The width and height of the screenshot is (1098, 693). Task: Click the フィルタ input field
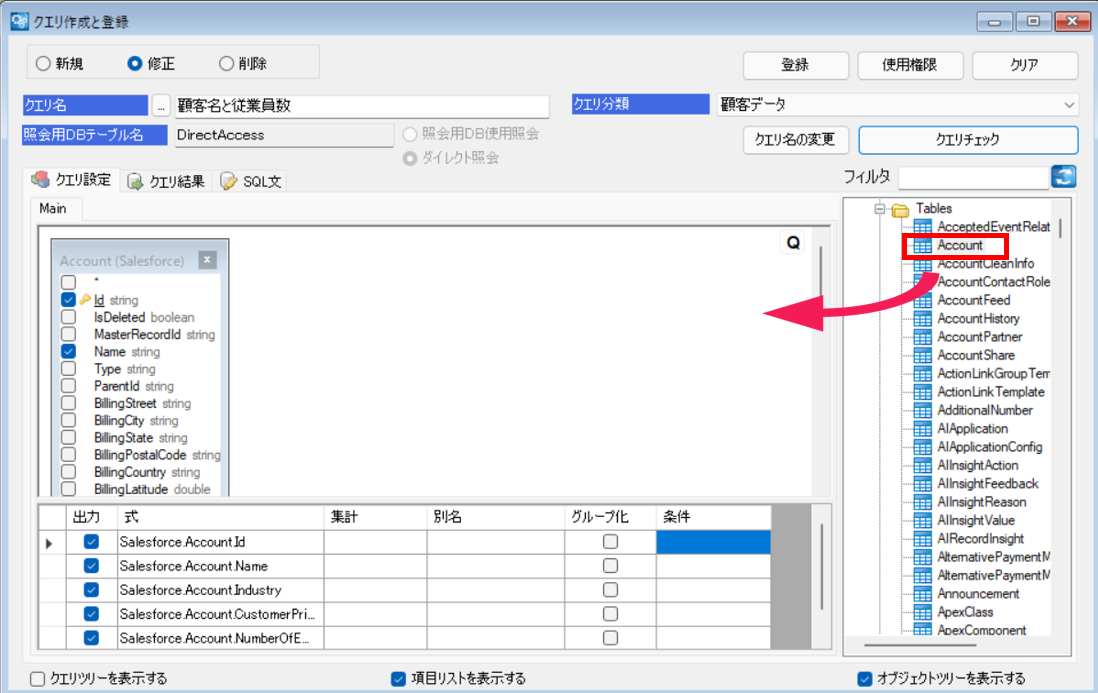click(x=973, y=178)
